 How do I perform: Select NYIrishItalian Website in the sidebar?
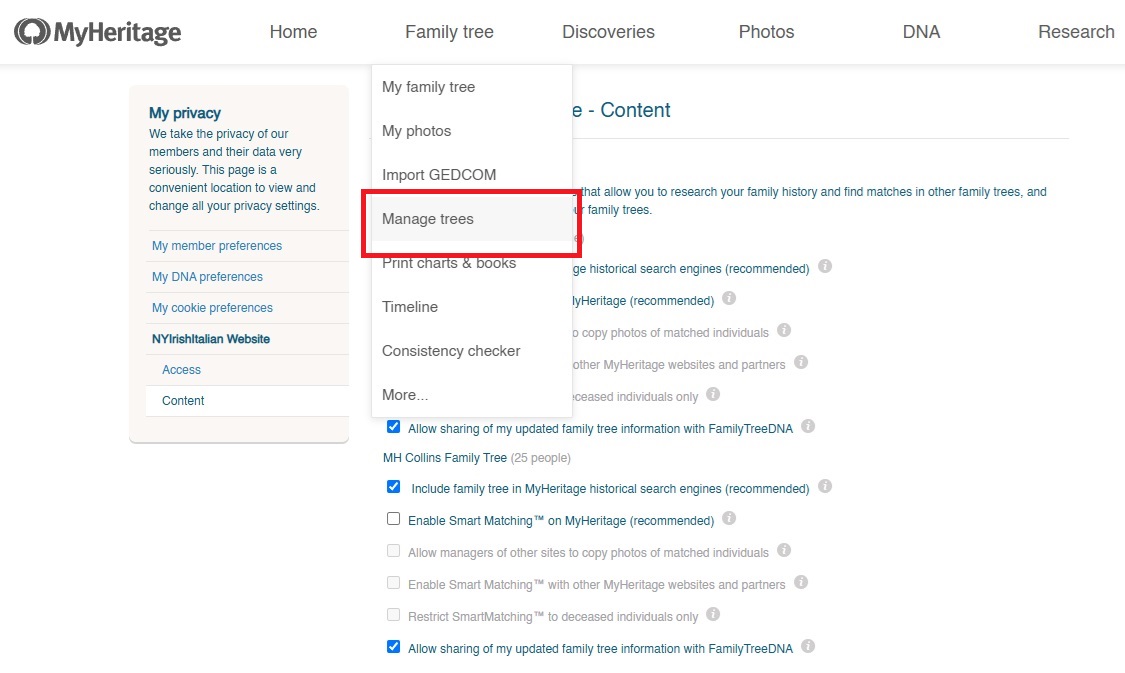coord(211,339)
